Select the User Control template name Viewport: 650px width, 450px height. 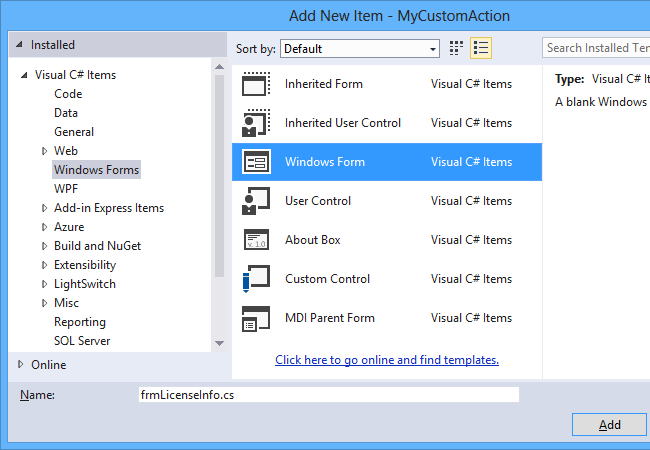pyautogui.click(x=318, y=201)
